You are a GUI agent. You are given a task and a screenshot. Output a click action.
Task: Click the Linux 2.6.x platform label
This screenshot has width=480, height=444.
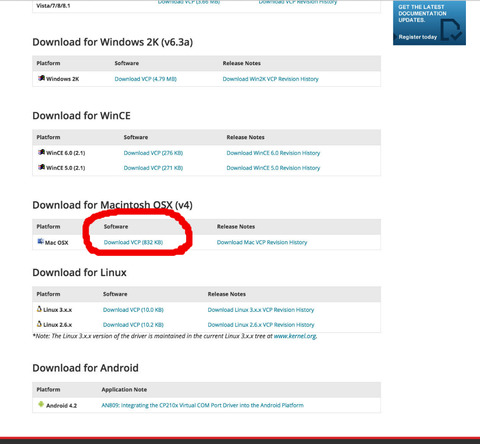click(x=58, y=325)
